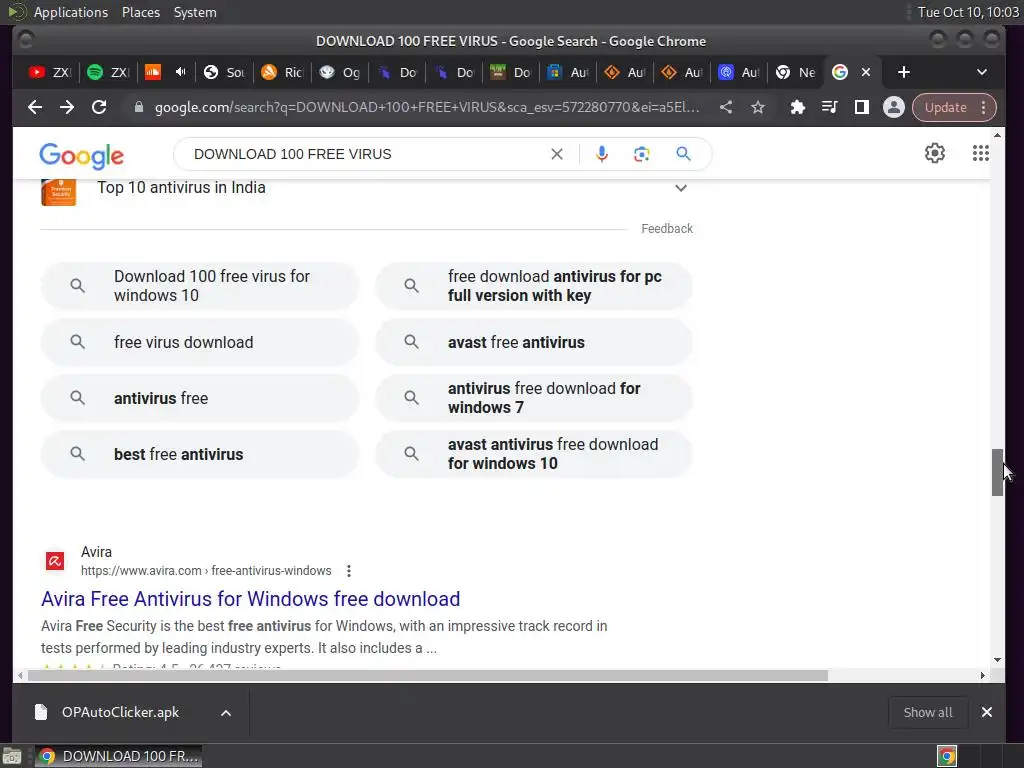The width and height of the screenshot is (1024, 768).
Task: Click the scroll down arrow of page
Action: (x=997, y=660)
